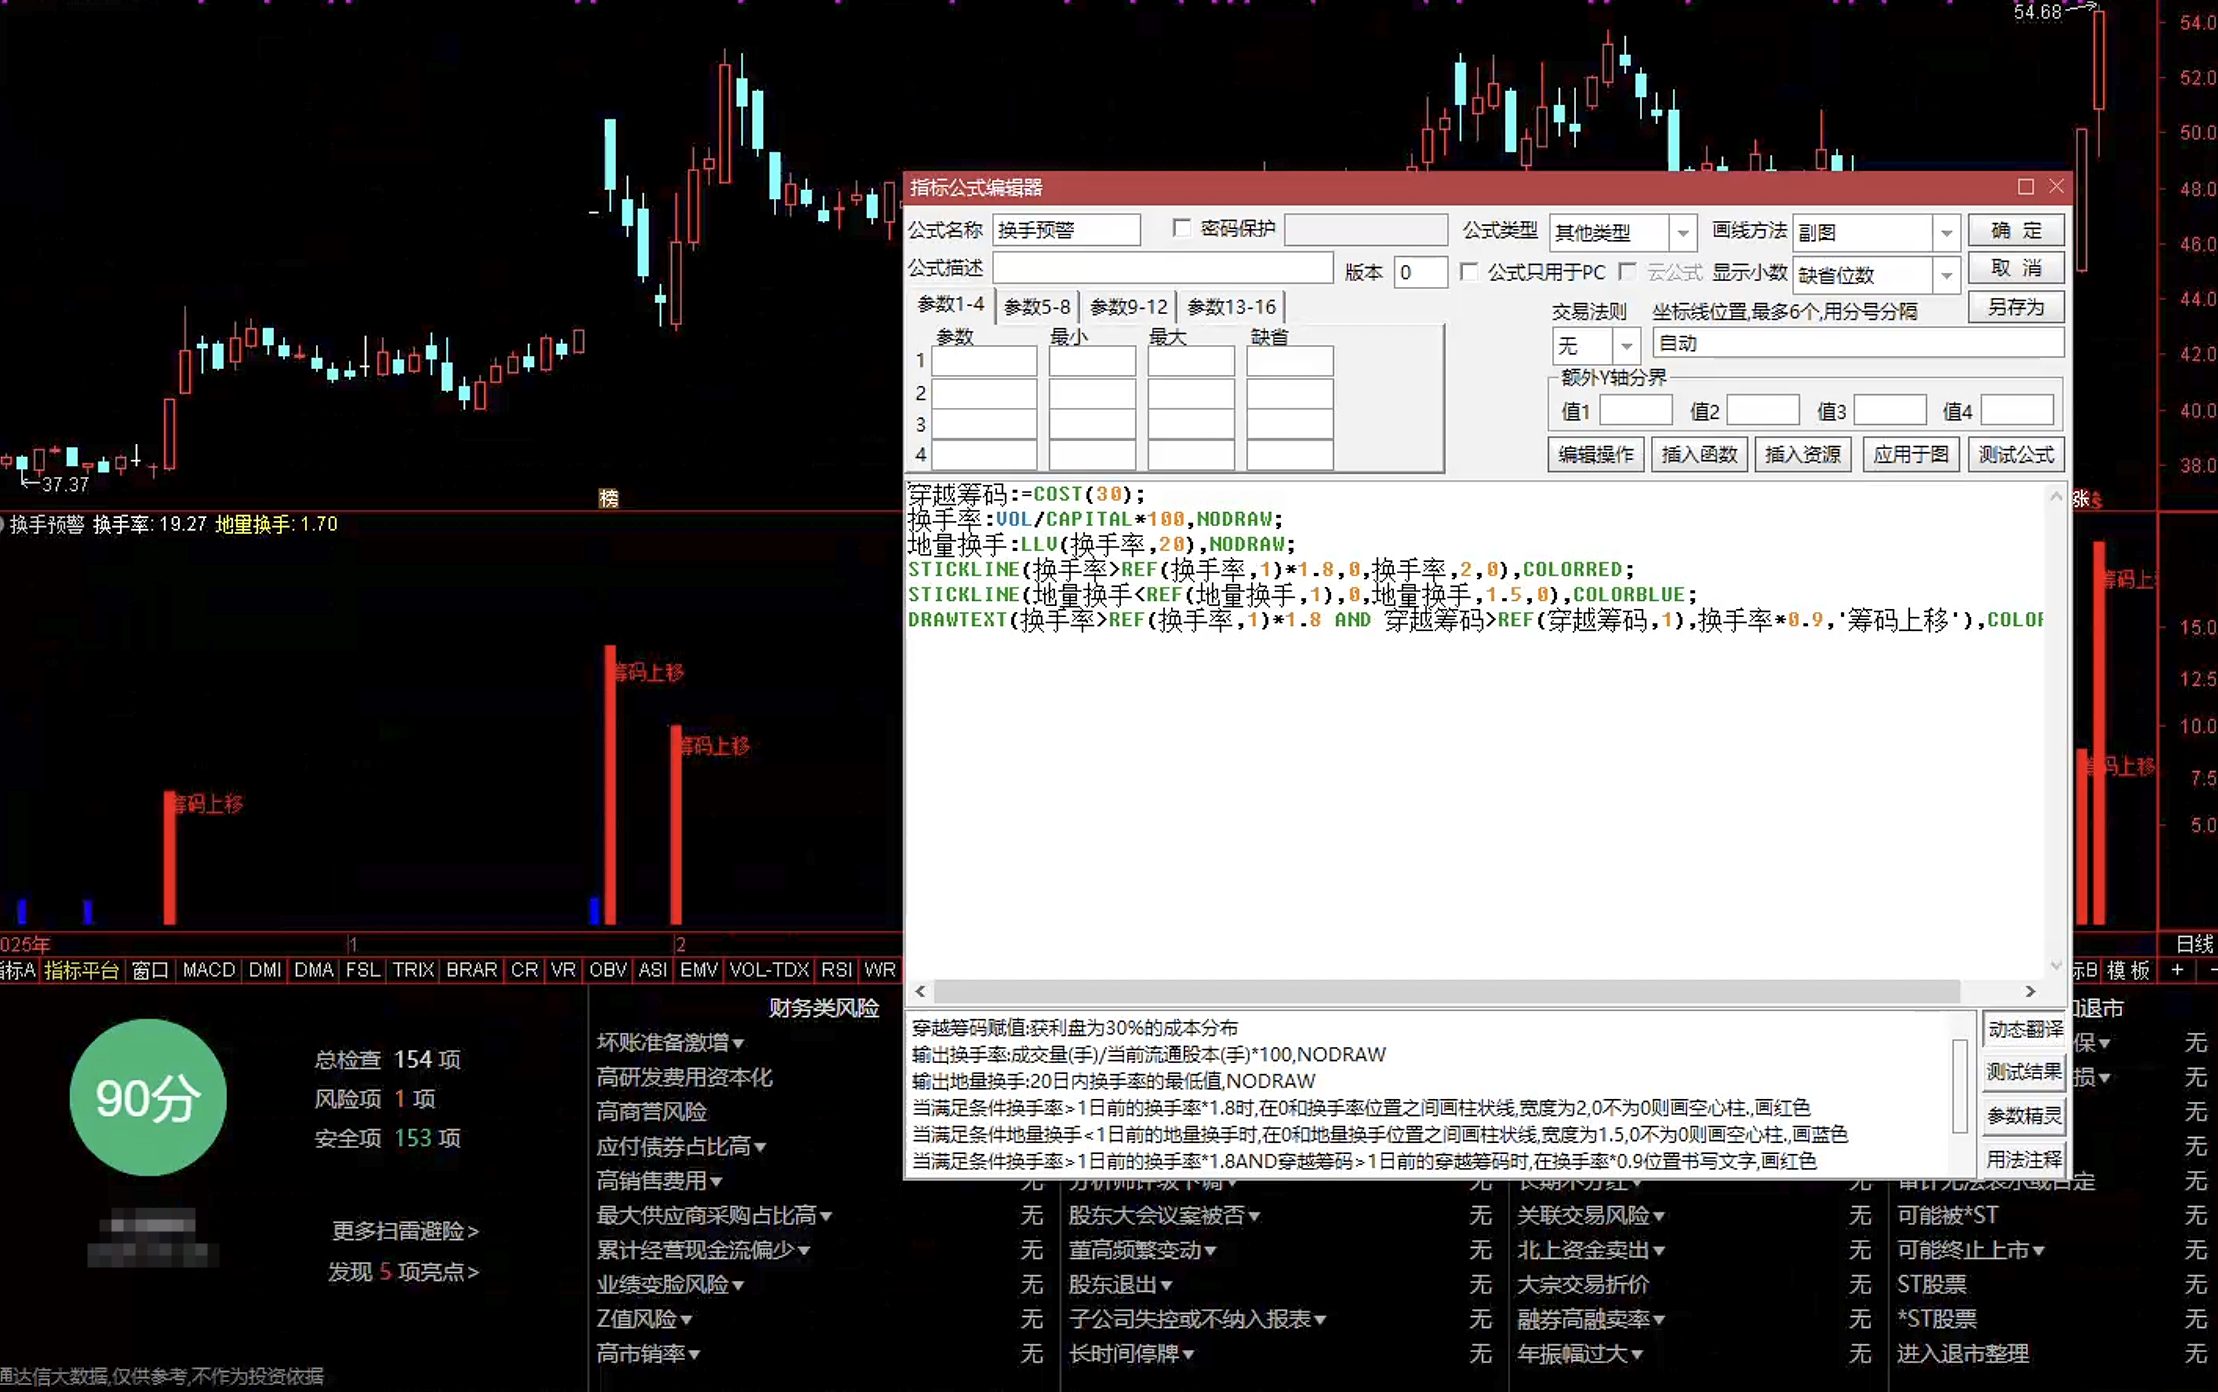Select the DMI indicator tab
2218x1392 pixels.
tap(265, 970)
